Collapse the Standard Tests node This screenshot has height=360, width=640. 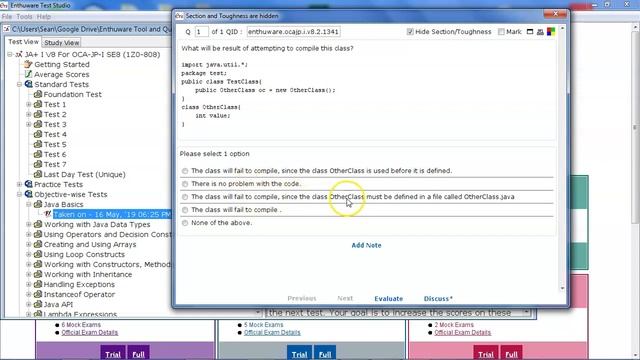[x=19, y=84]
